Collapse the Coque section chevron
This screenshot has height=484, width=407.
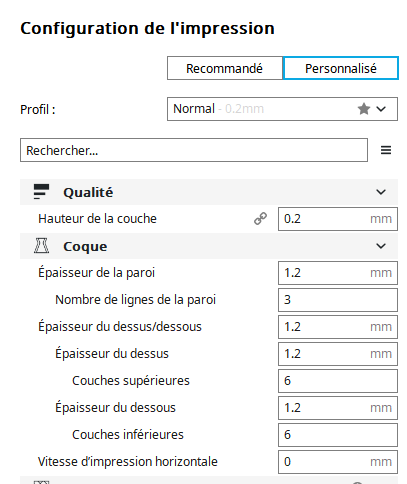click(x=381, y=246)
